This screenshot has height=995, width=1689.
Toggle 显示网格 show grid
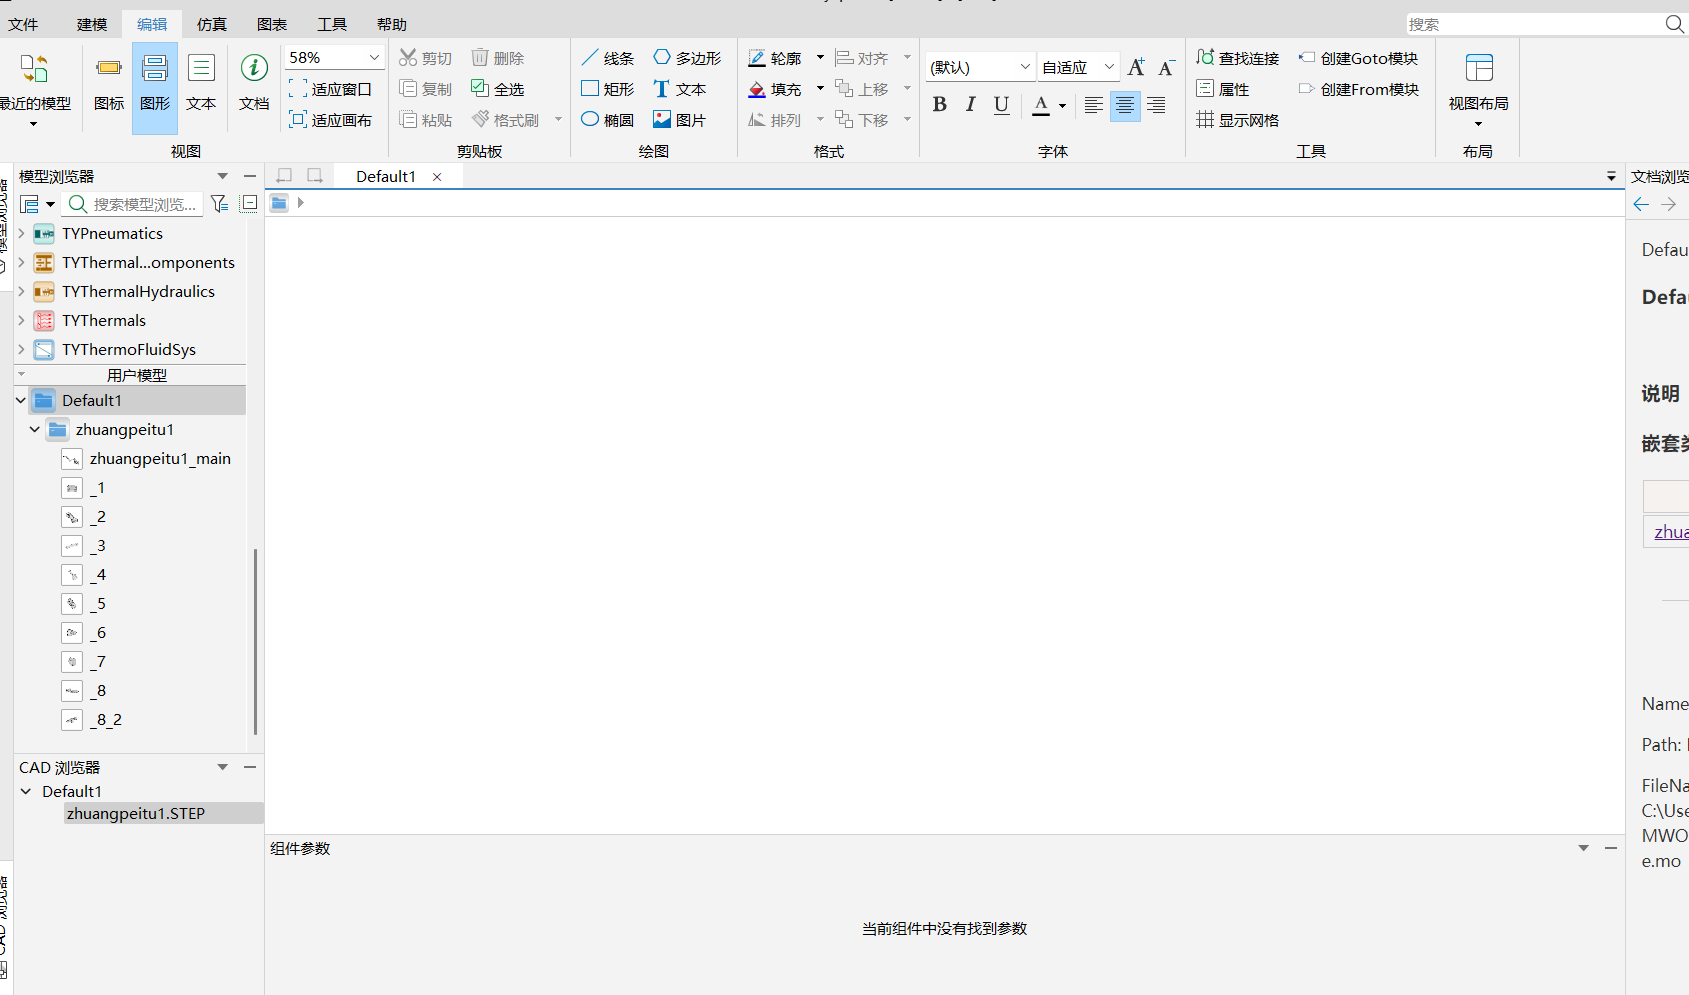click(x=1238, y=120)
